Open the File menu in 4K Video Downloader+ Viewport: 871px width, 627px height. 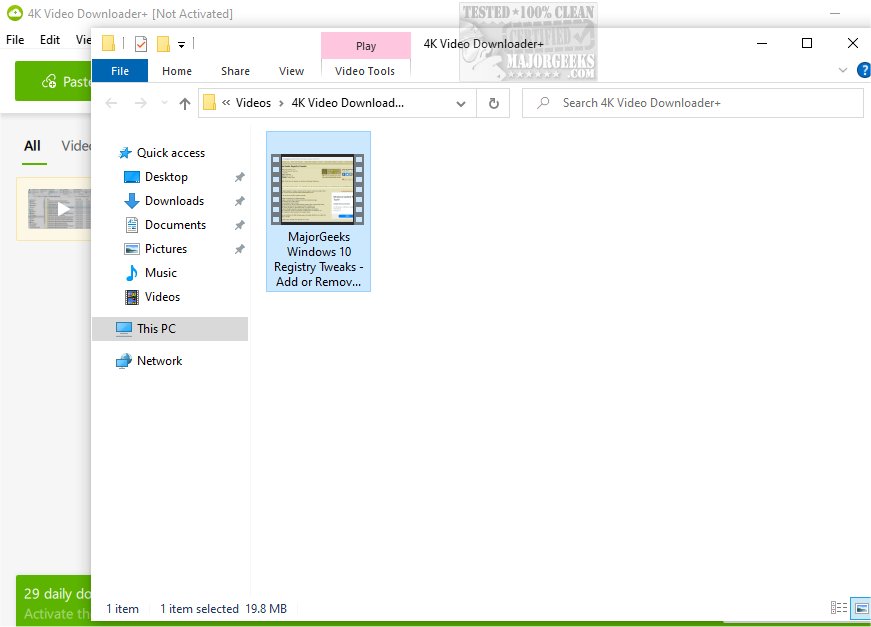[x=15, y=39]
